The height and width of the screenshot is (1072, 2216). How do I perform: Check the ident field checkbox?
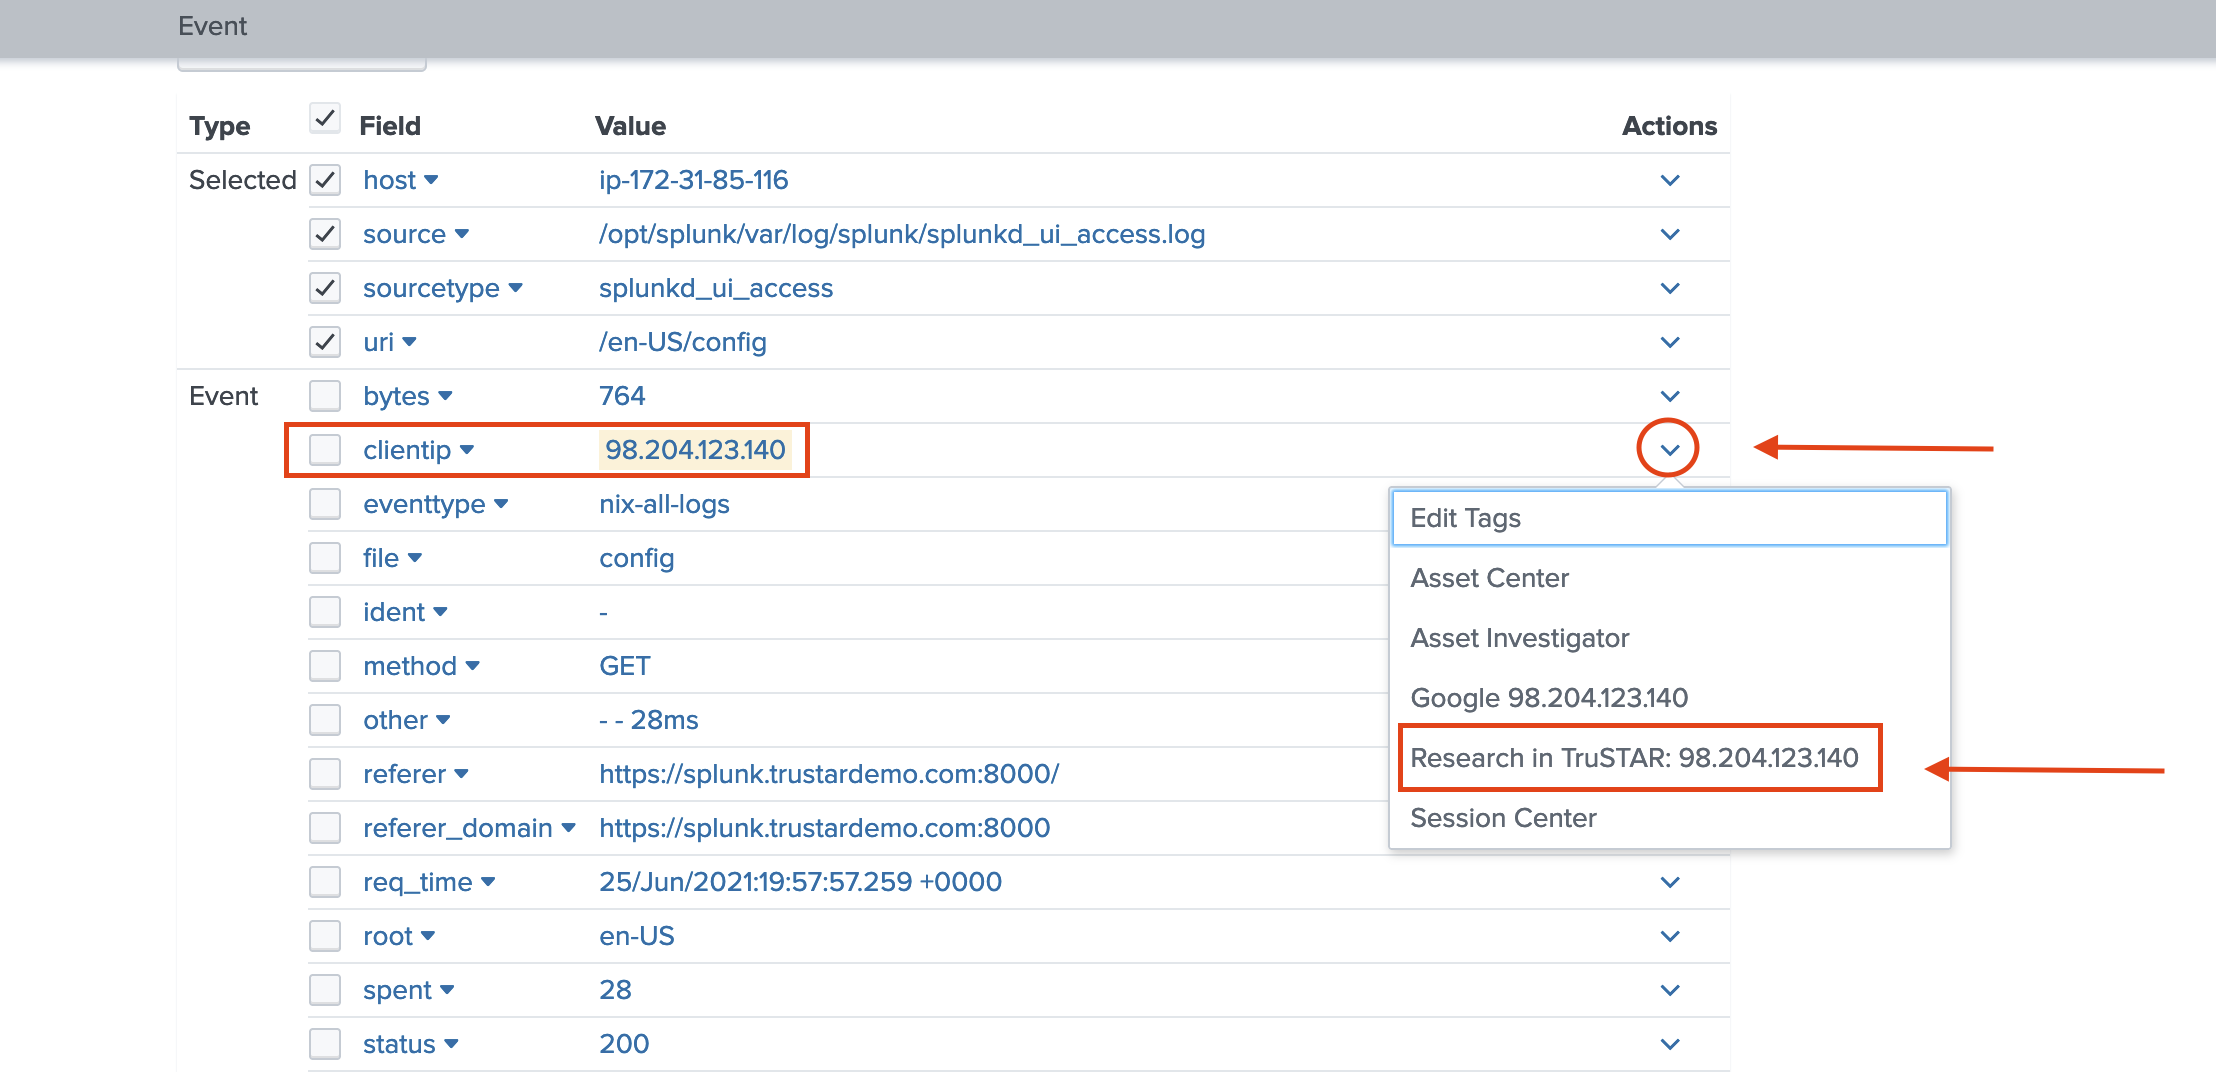325,612
